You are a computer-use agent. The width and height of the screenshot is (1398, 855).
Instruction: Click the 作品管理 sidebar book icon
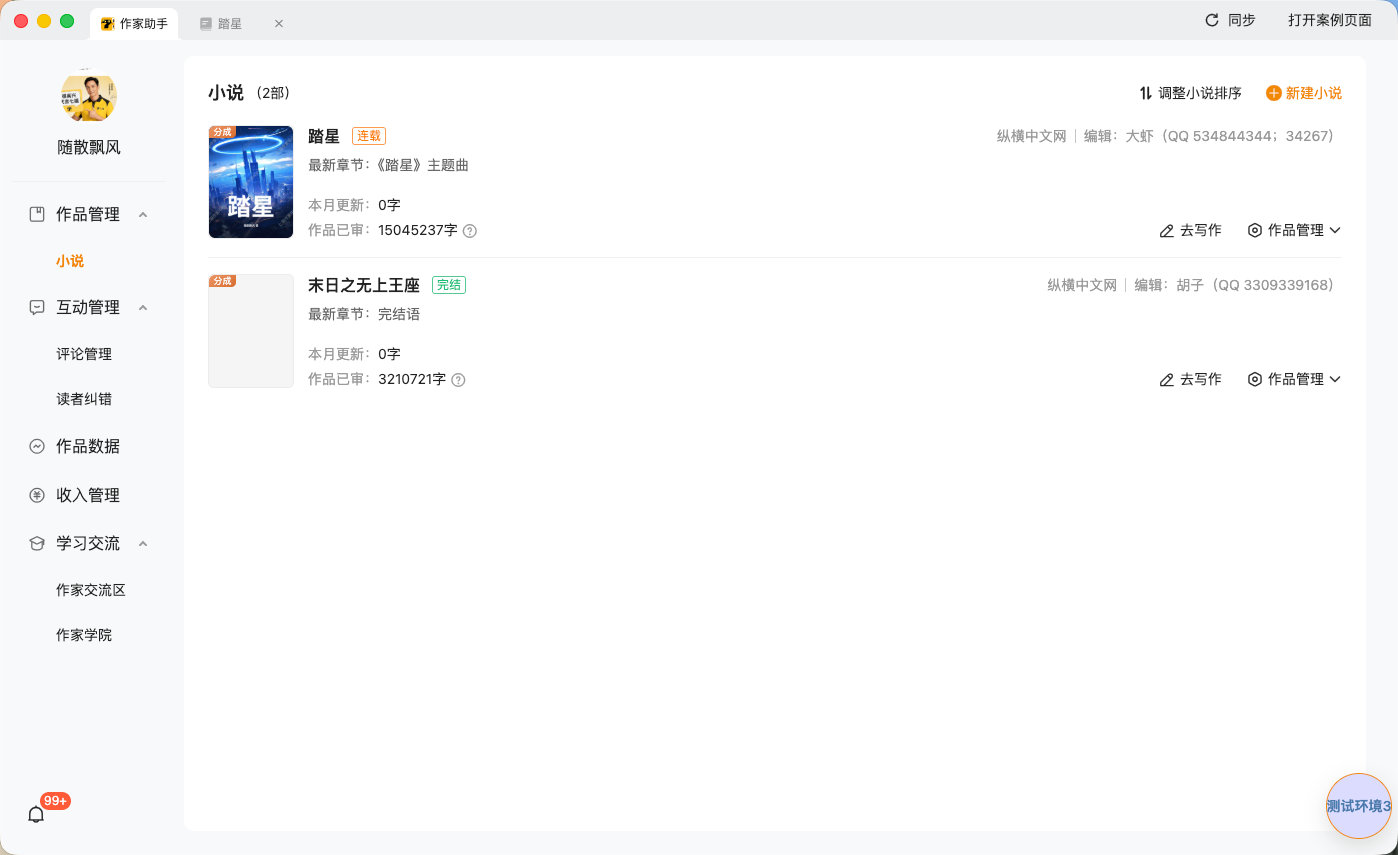(37, 214)
